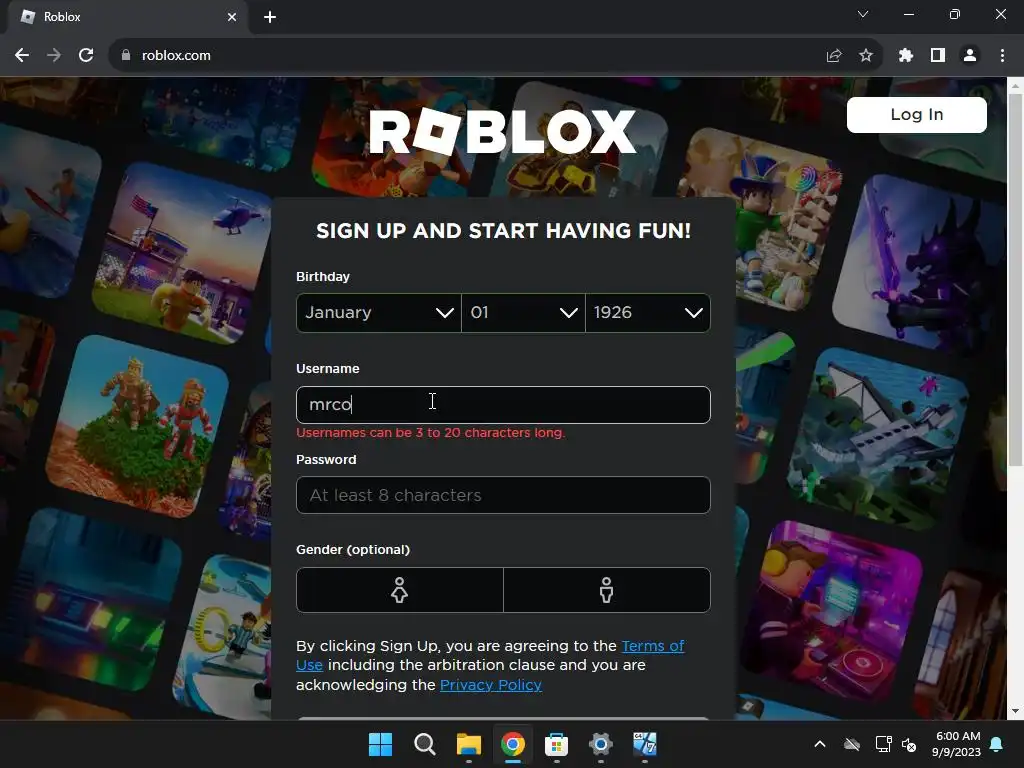Click the last pinned taskbar app icon

coord(645,744)
